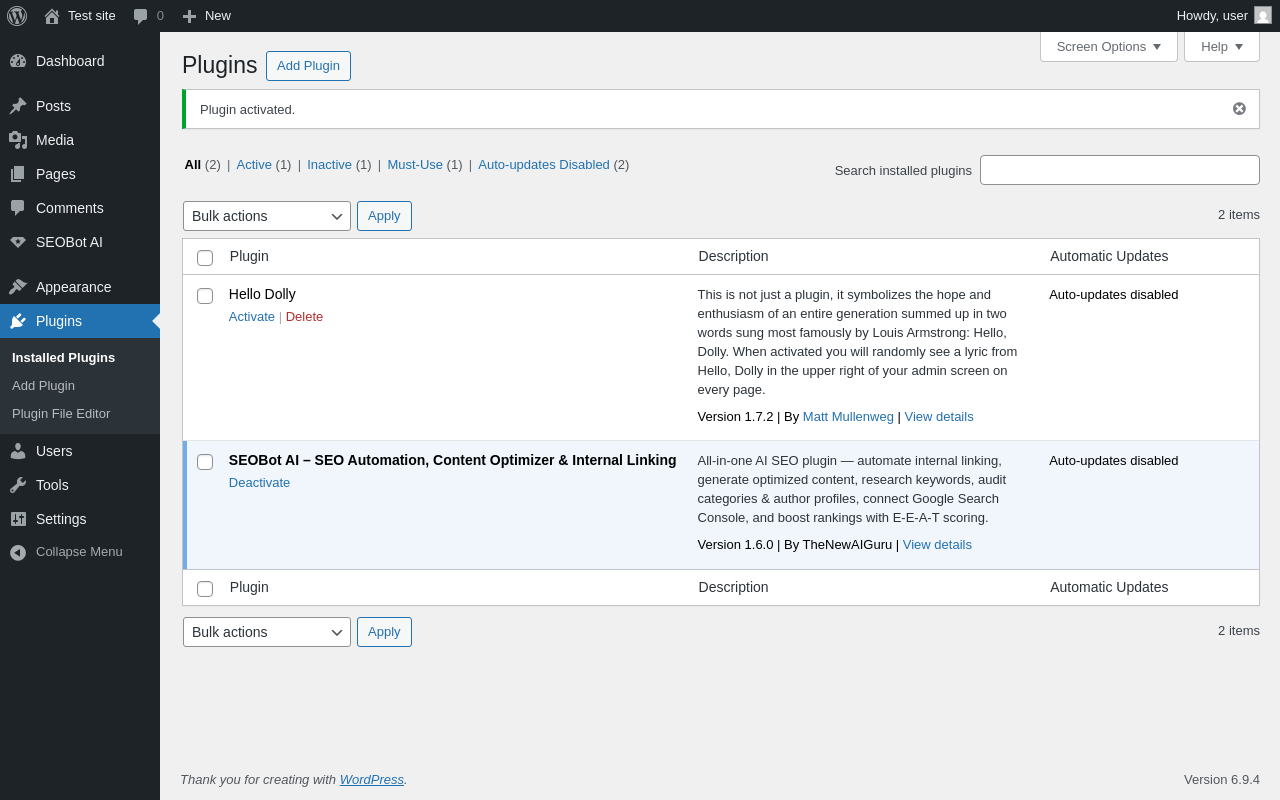
Task: Select the SEOBot AI plugin checkbox
Action: click(205, 462)
